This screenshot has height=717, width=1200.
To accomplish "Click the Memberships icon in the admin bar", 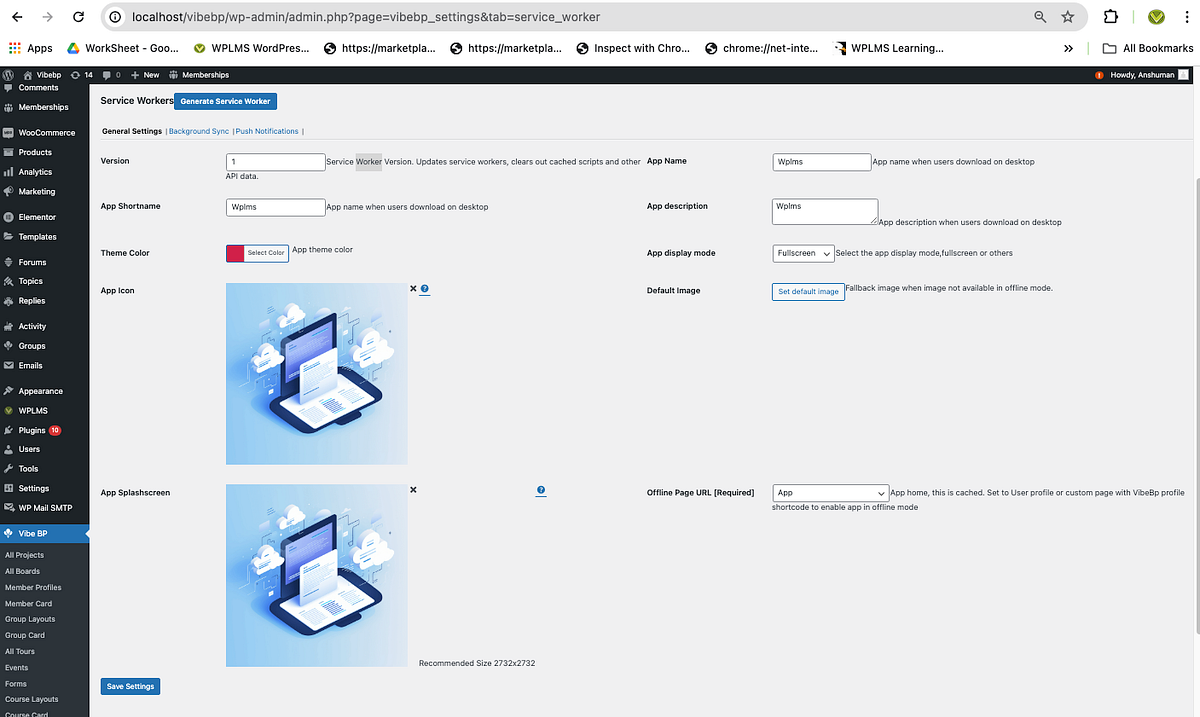I will (x=175, y=74).
